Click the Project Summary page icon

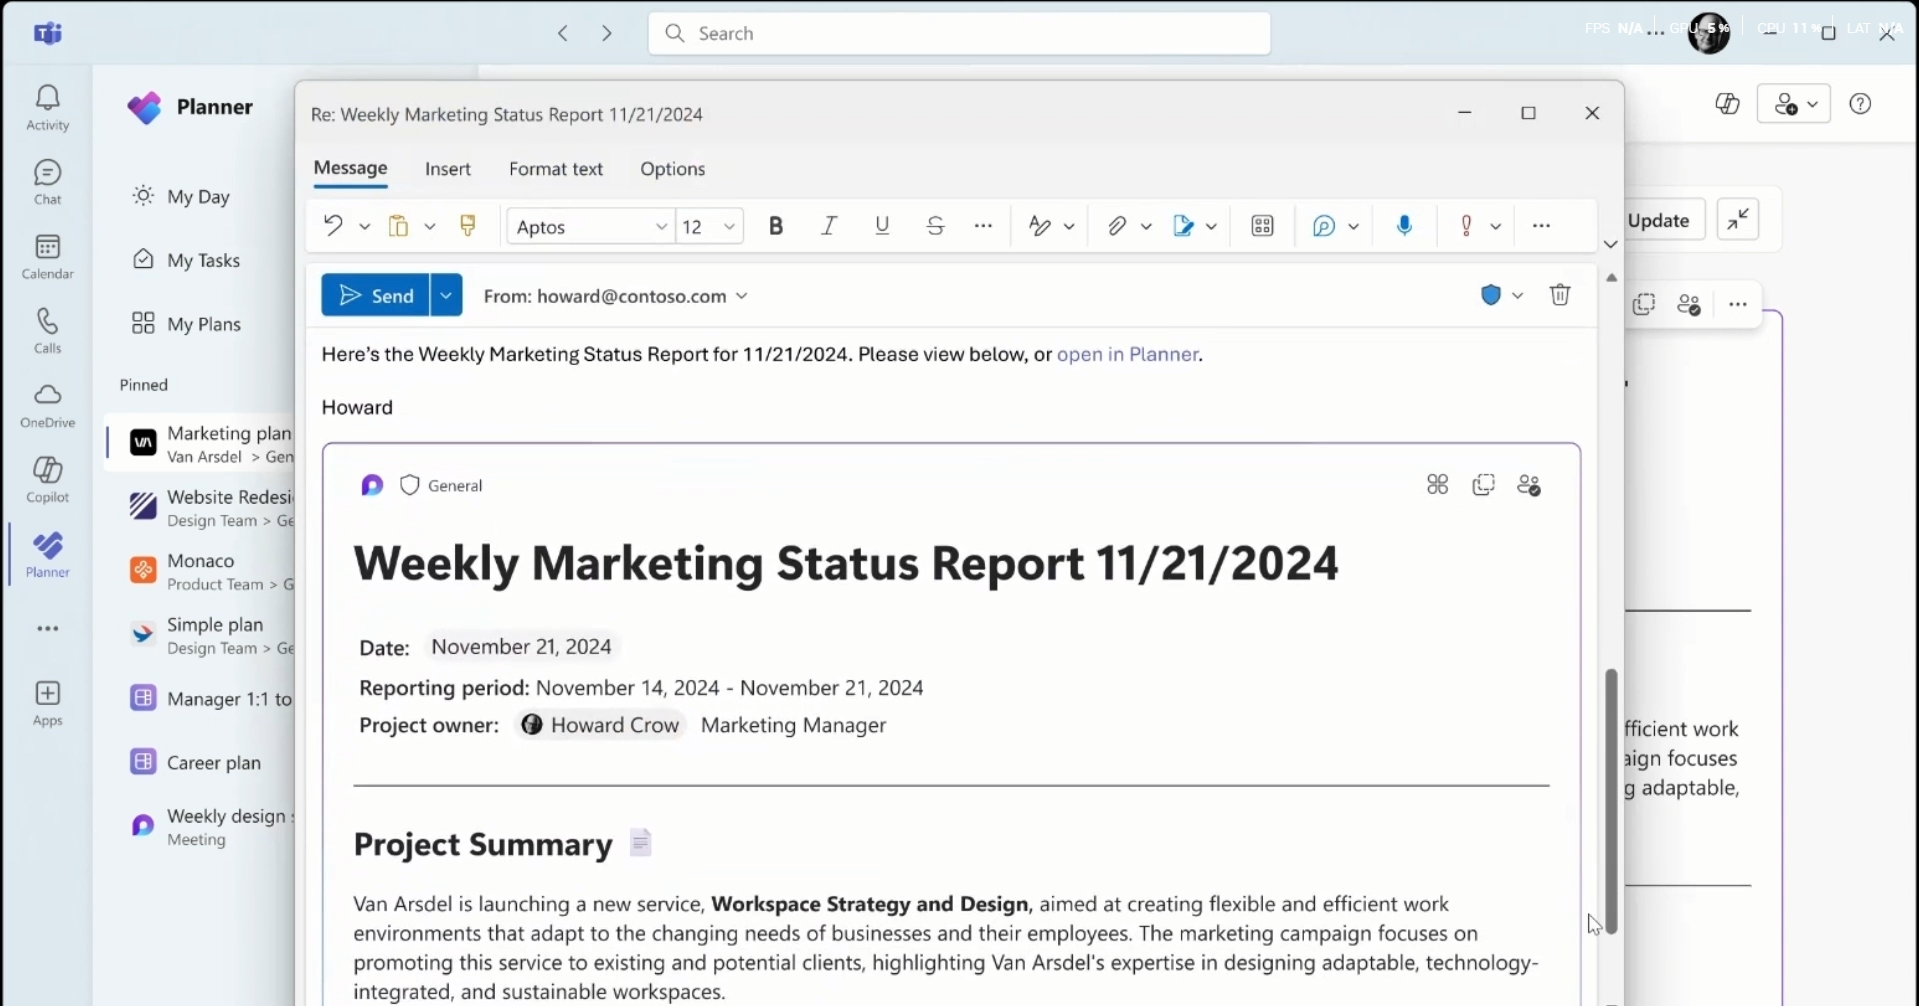(641, 843)
